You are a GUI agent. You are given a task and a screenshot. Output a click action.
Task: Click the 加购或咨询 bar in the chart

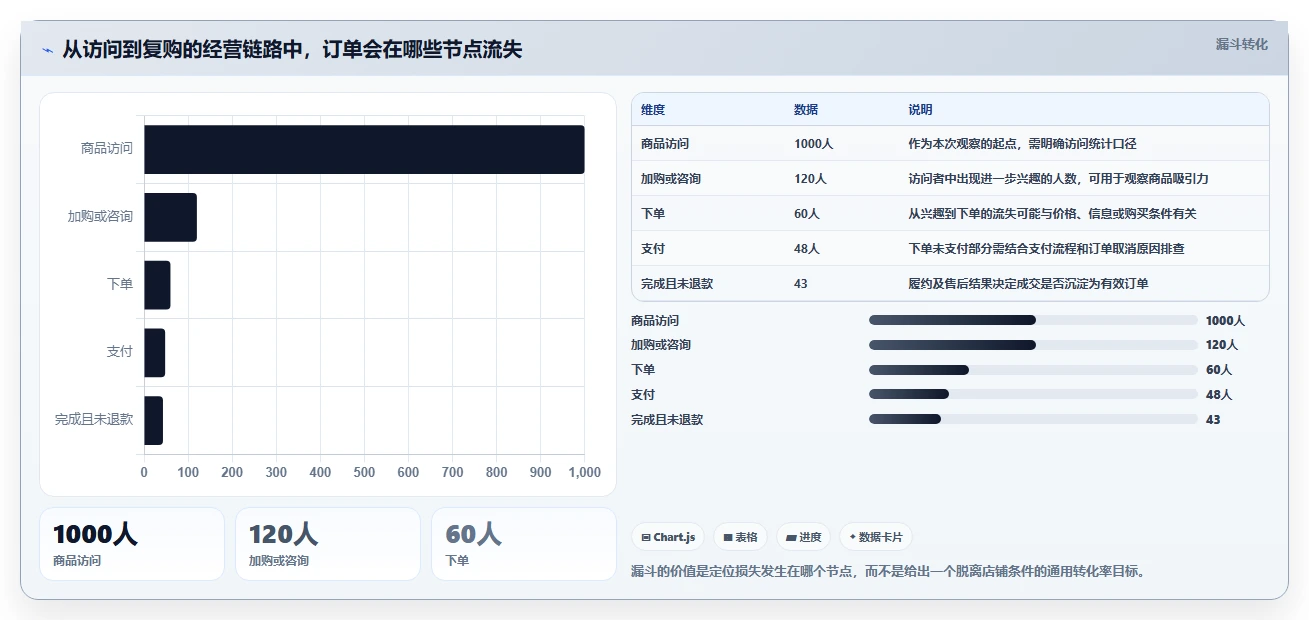pyautogui.click(x=170, y=217)
